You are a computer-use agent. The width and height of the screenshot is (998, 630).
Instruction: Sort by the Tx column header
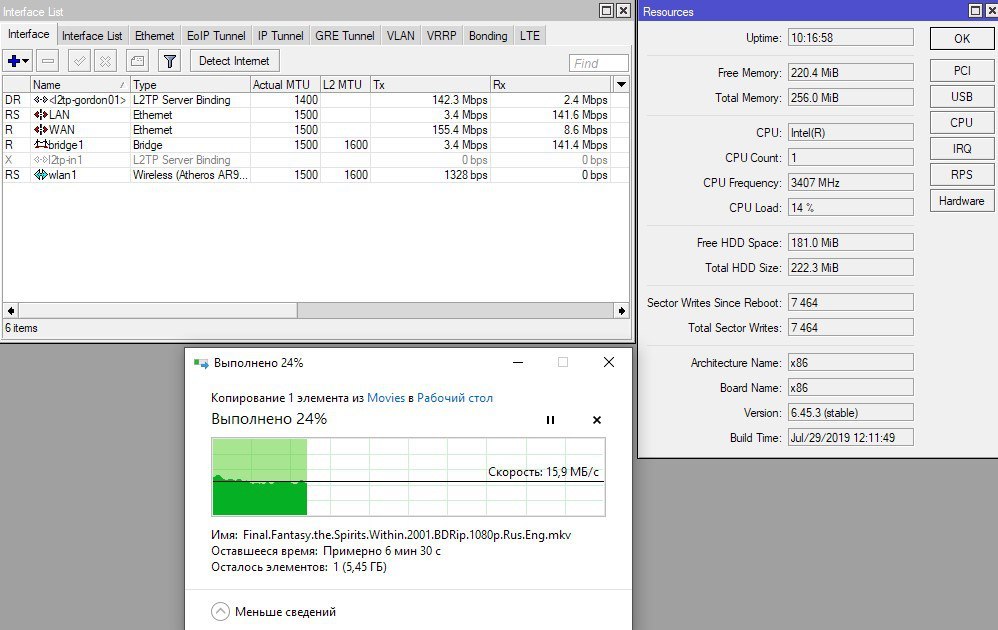coord(430,85)
